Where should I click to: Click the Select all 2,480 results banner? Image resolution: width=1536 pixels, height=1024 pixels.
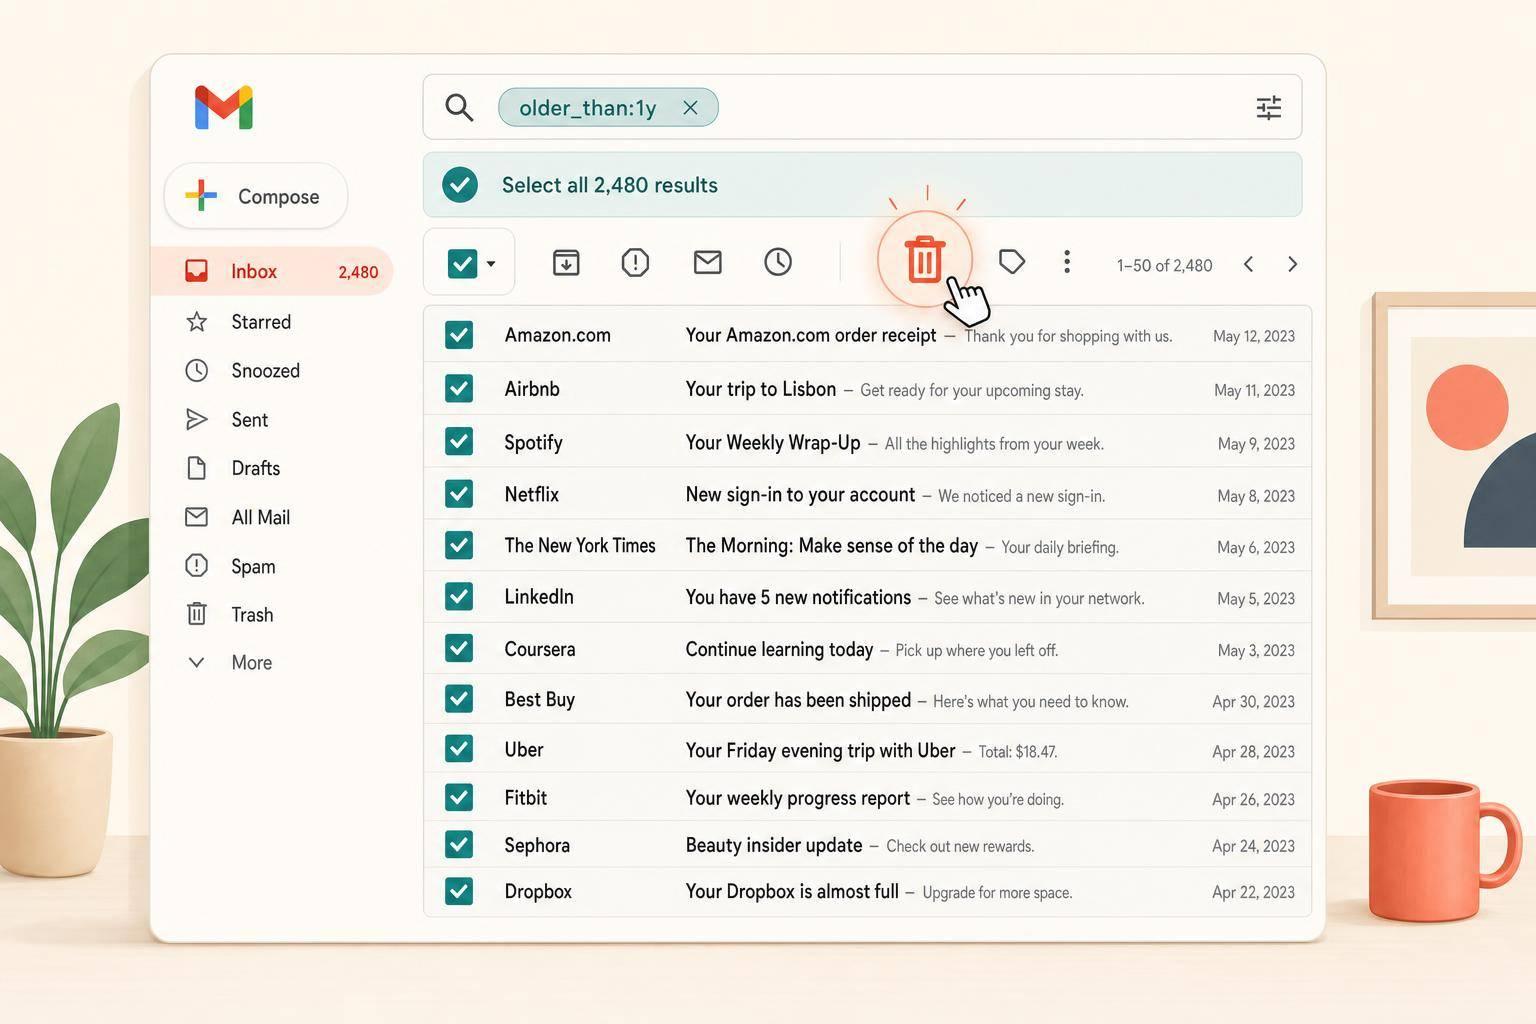click(x=862, y=185)
